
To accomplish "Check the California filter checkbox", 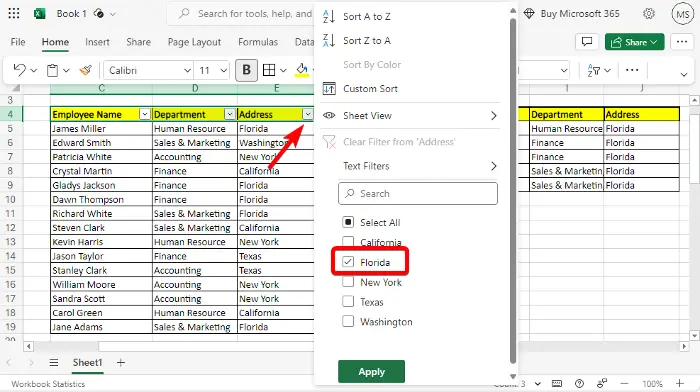I will coord(348,242).
